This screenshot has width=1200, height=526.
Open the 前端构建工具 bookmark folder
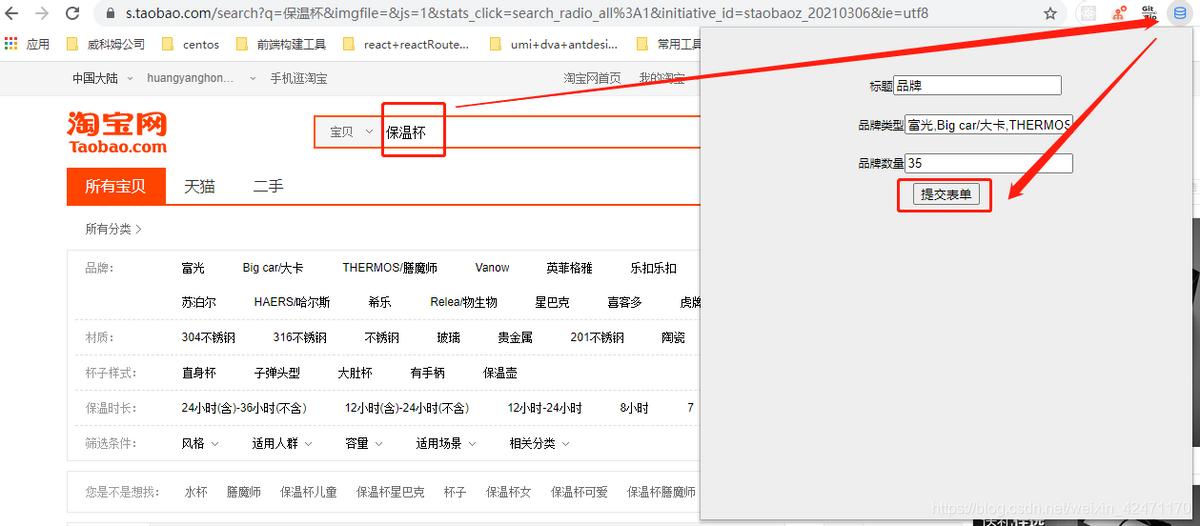point(281,44)
